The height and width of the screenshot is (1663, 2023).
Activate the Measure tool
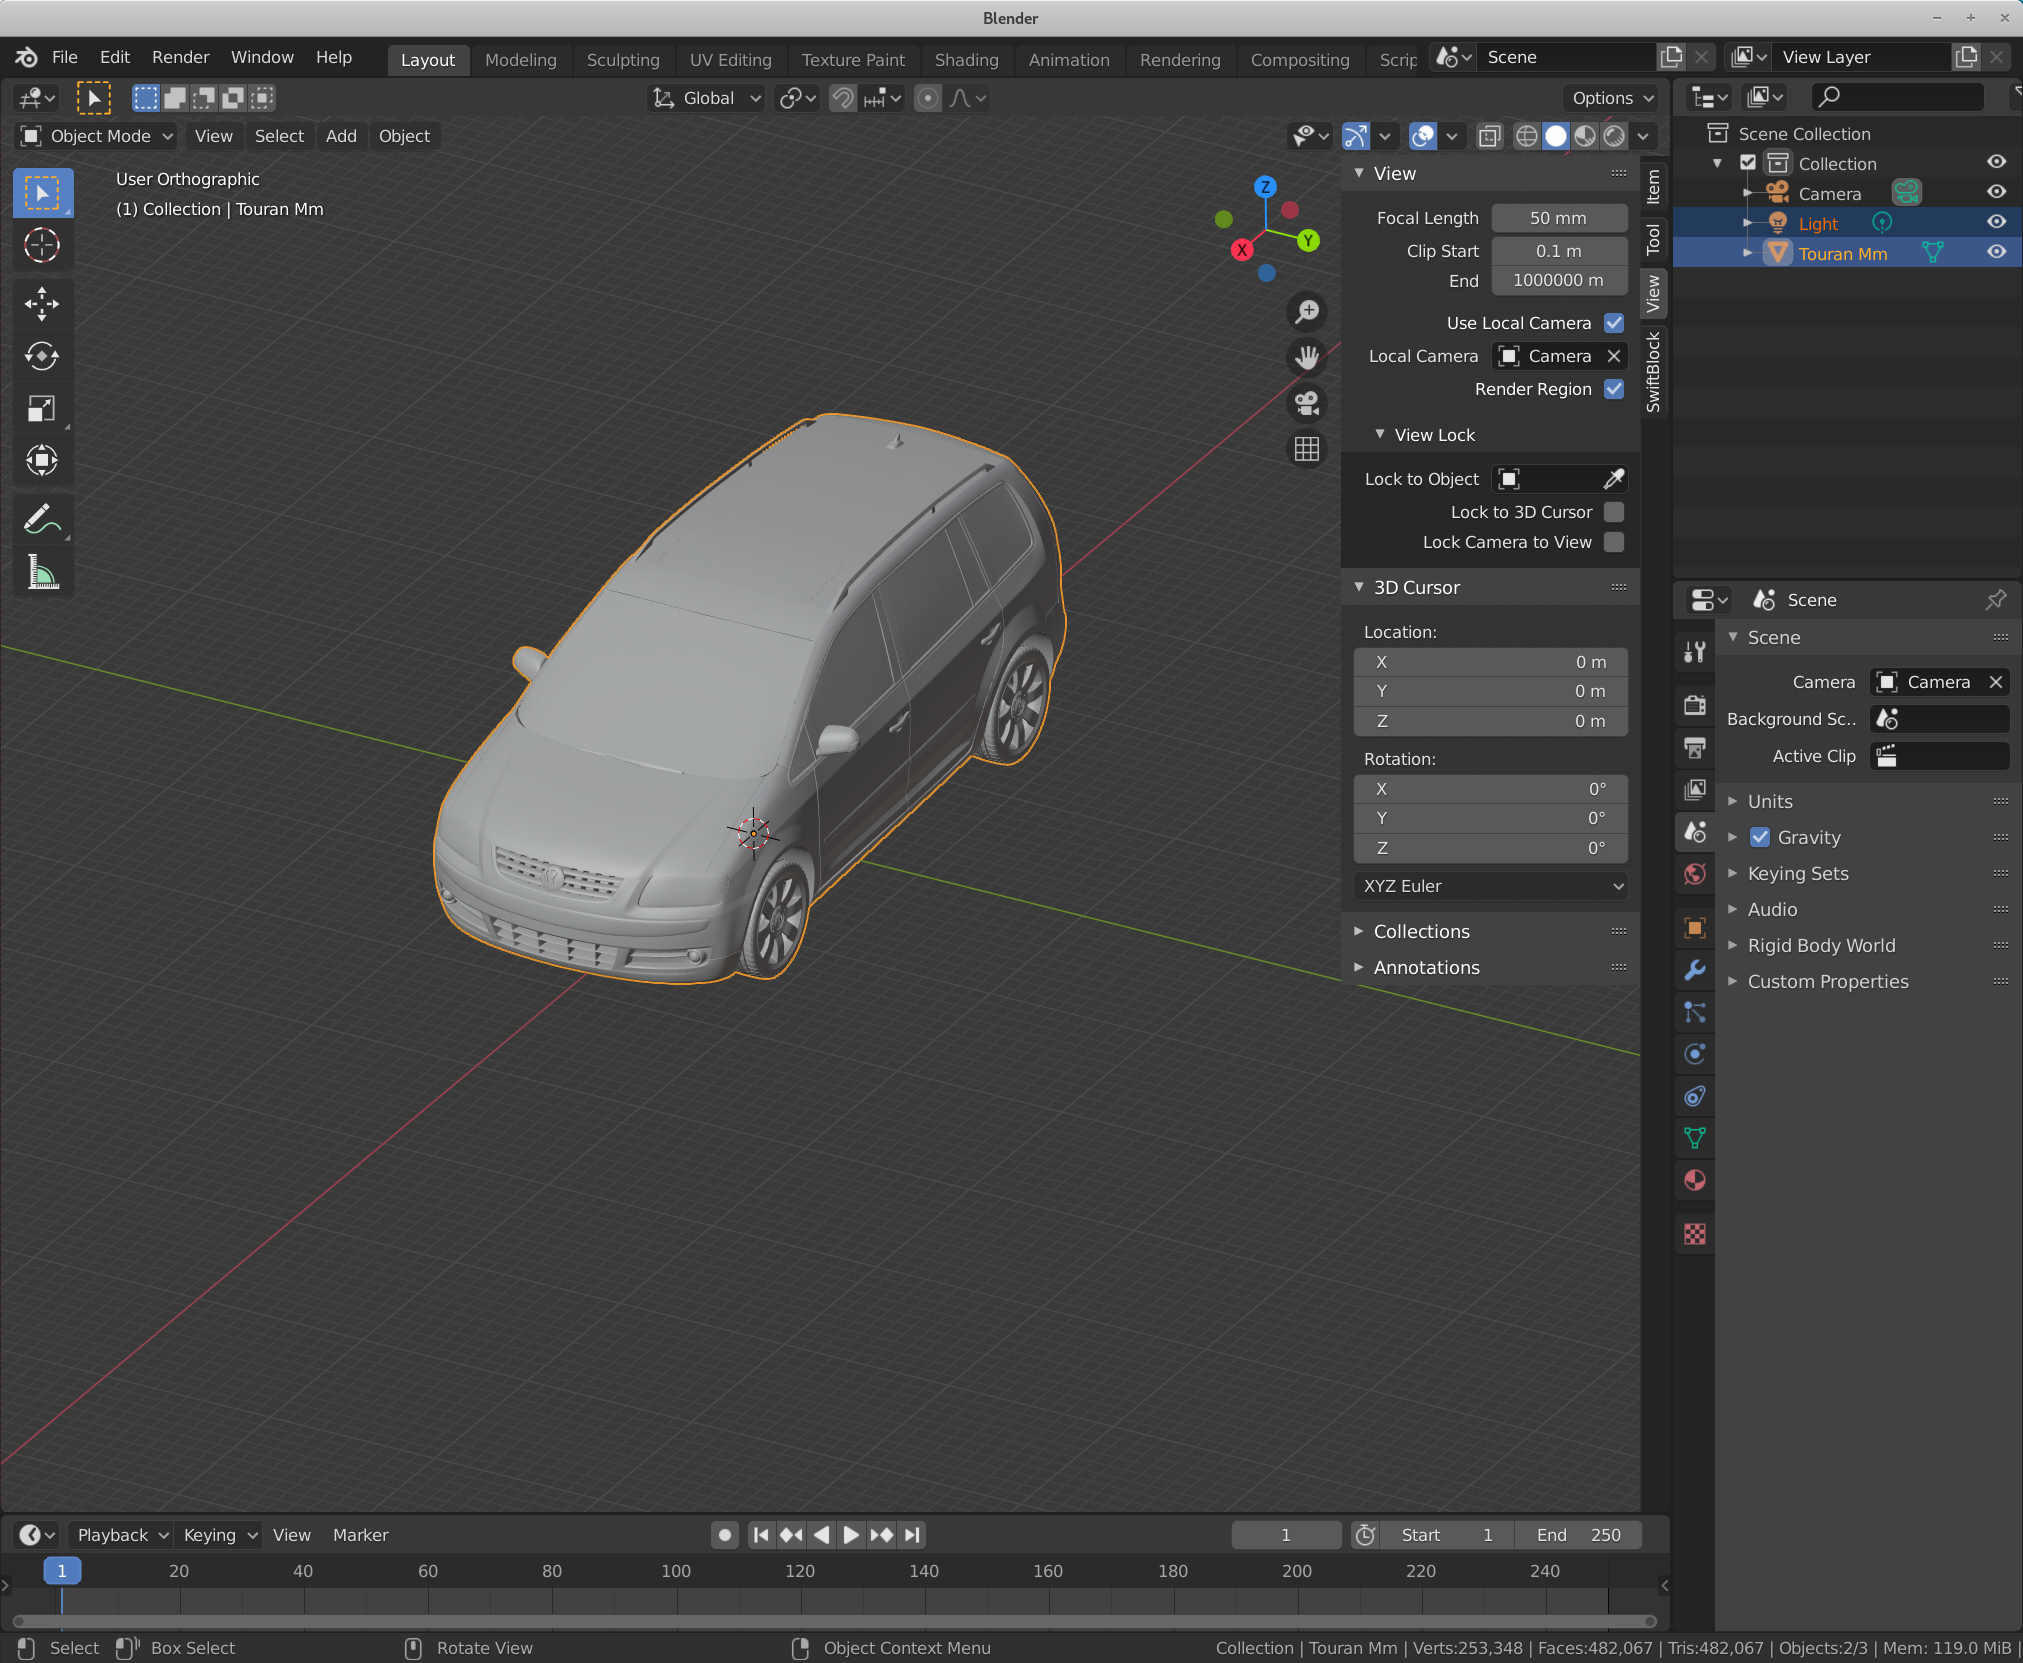[x=42, y=573]
